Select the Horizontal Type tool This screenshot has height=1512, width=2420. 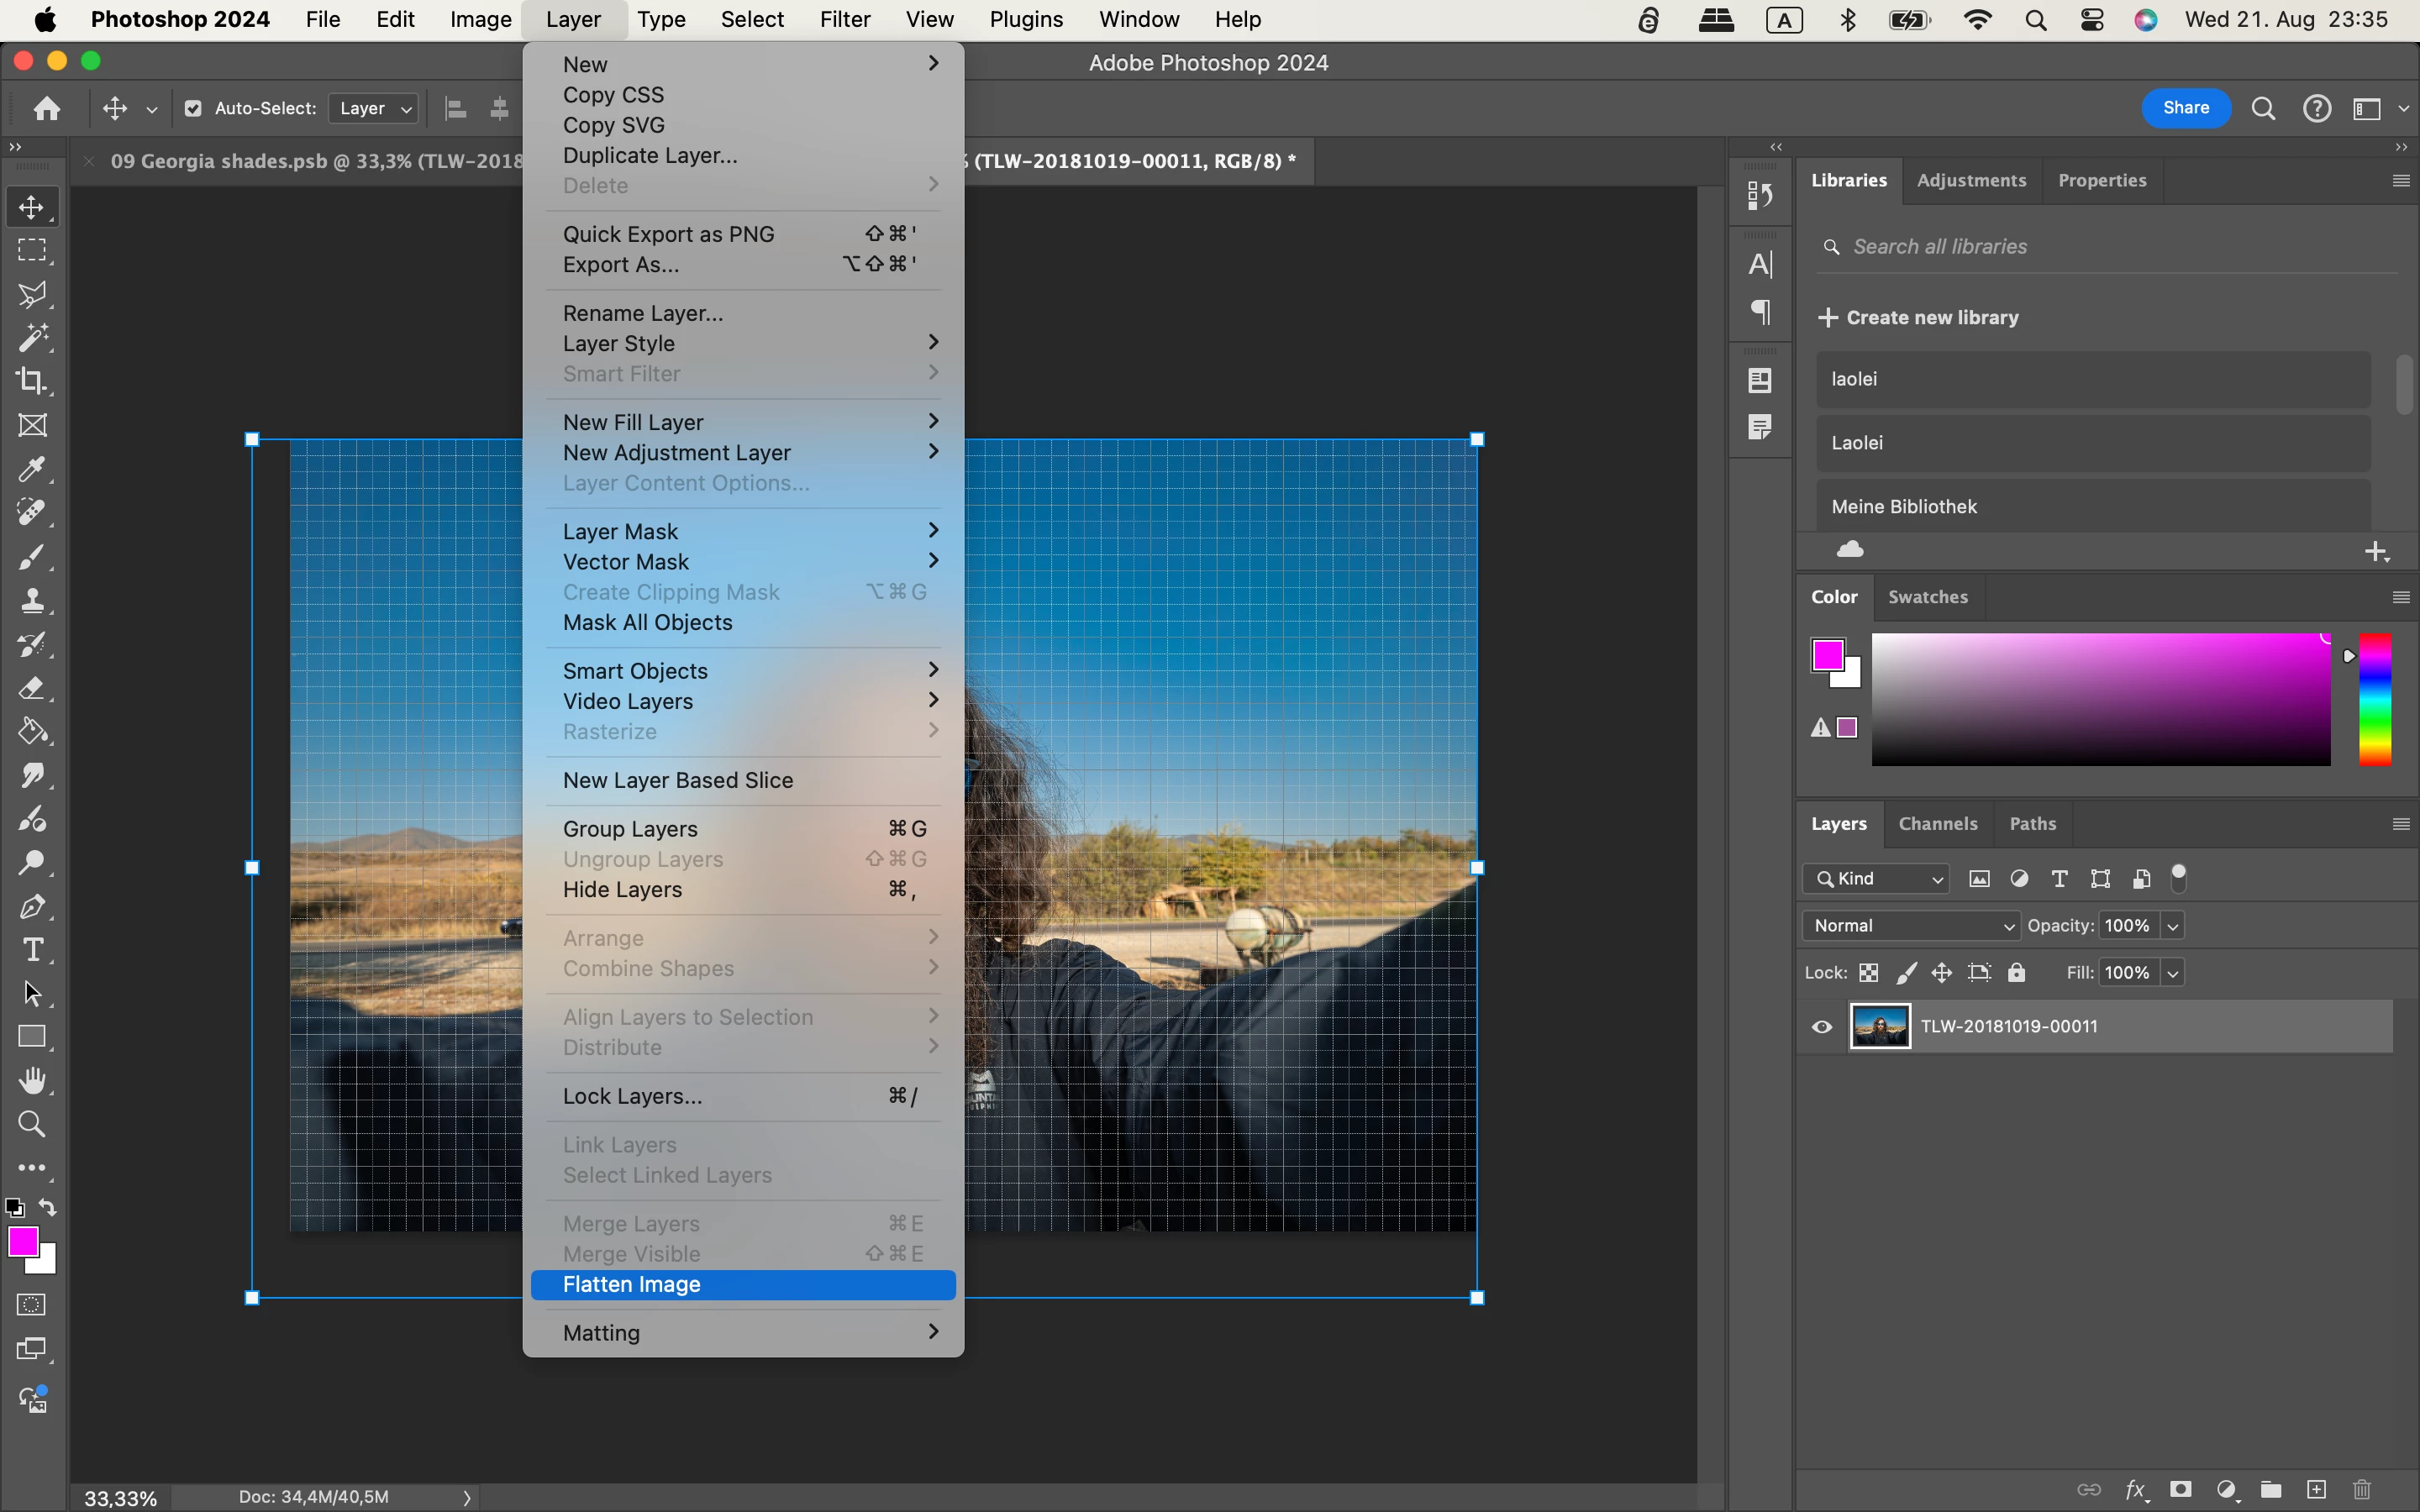[x=32, y=950]
